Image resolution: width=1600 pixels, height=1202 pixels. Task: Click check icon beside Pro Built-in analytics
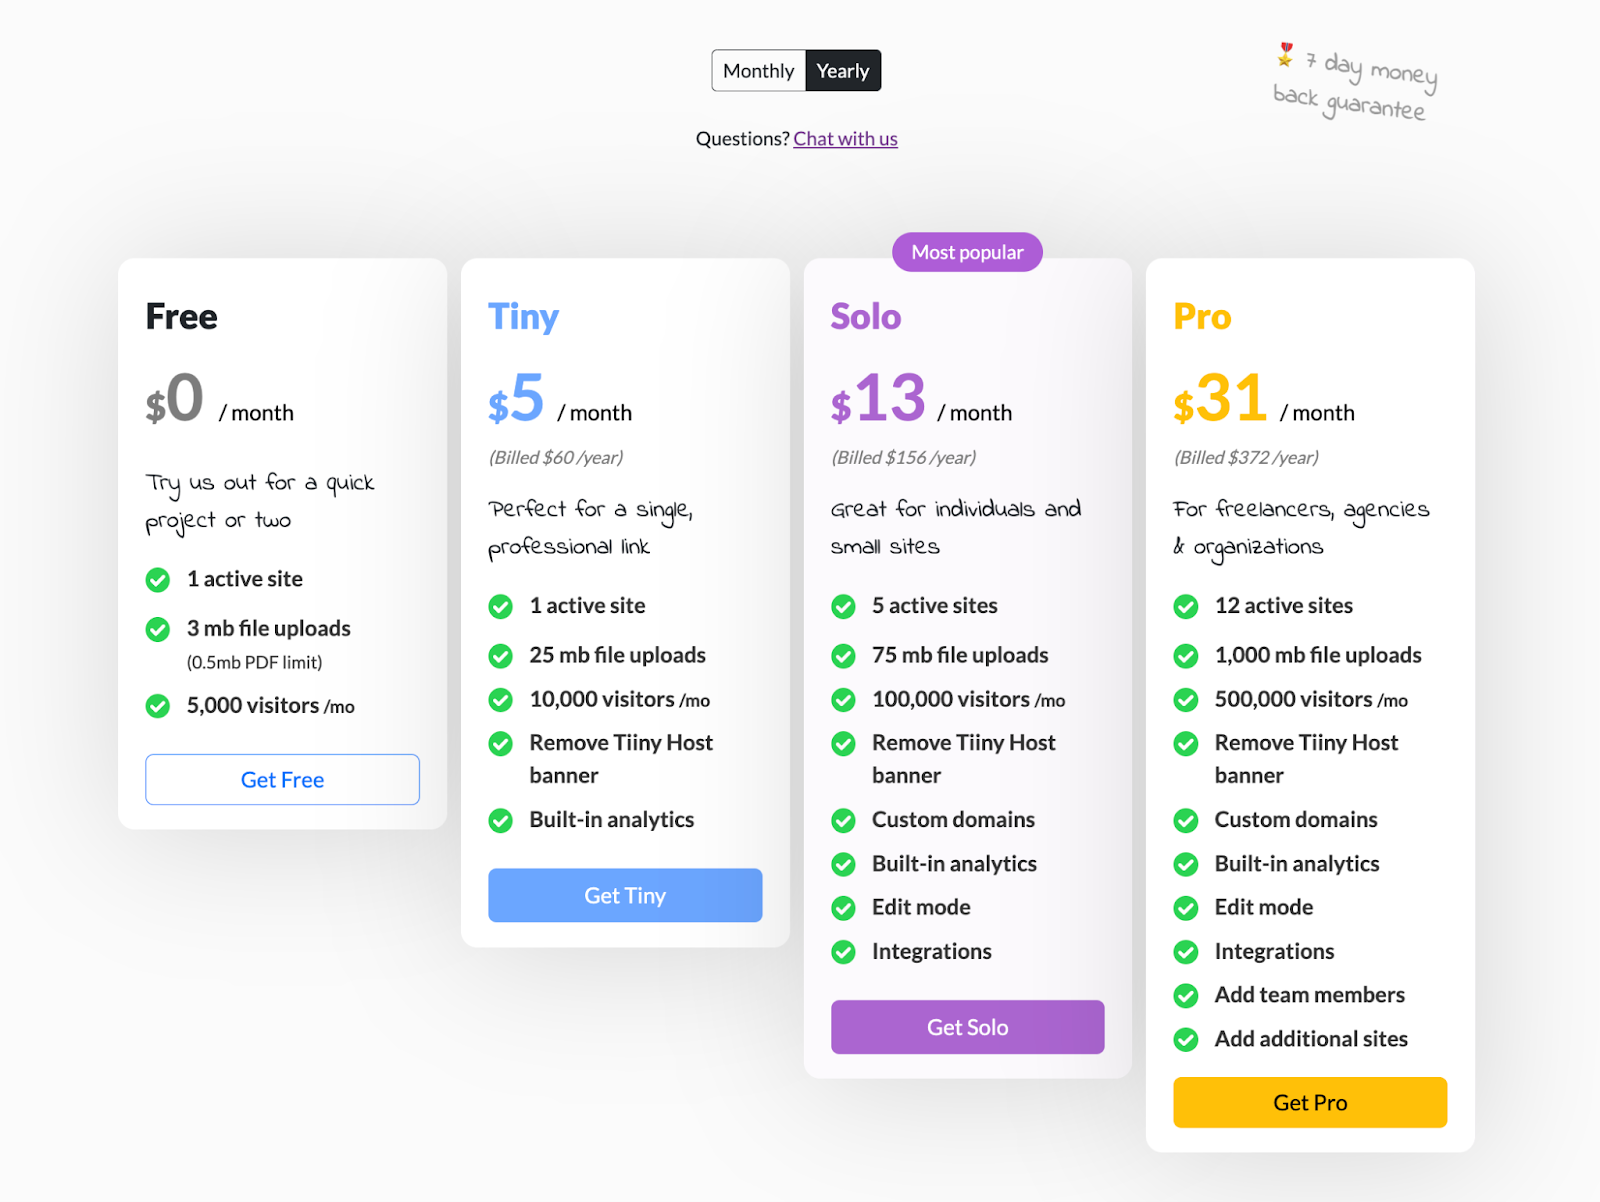(1186, 864)
